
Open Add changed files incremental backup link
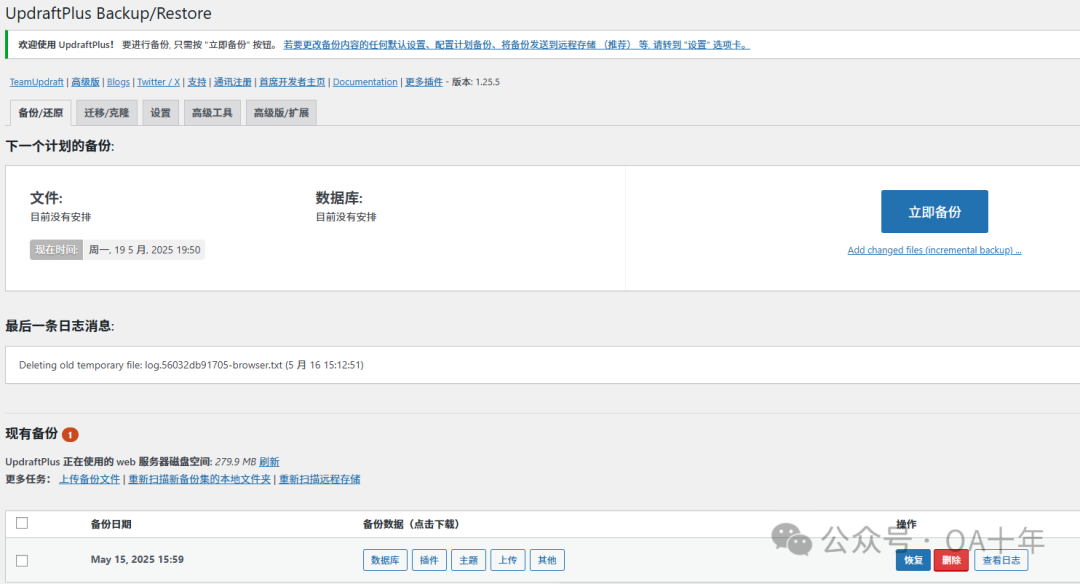934,250
